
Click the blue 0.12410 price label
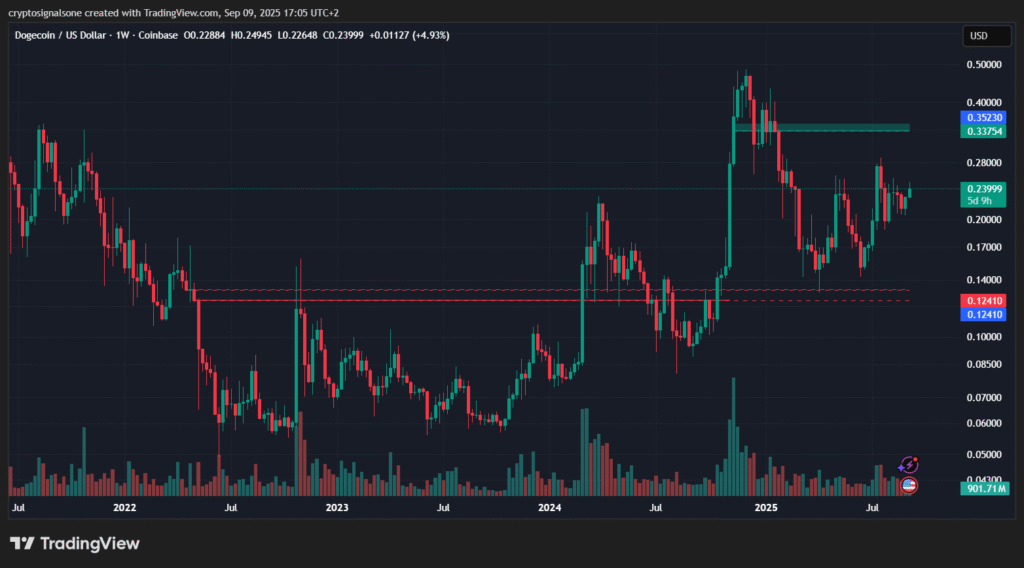coord(984,315)
